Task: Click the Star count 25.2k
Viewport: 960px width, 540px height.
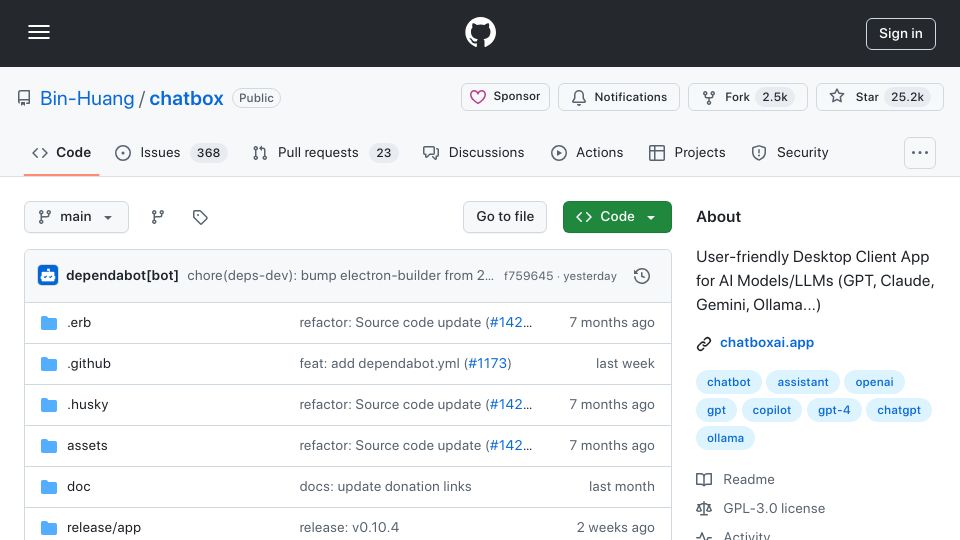Action: pyautogui.click(x=907, y=97)
